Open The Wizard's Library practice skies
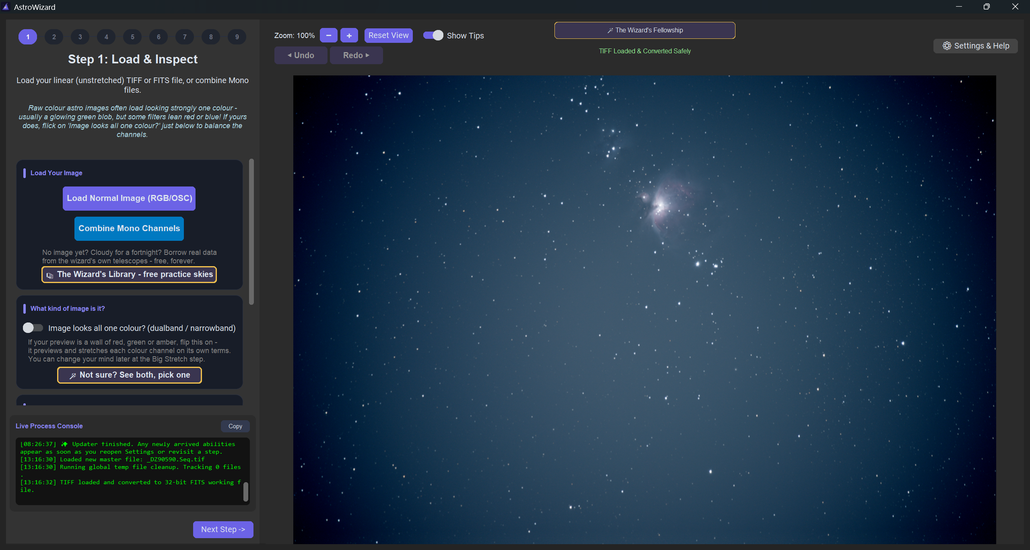Screen dimensions: 1030x550 (x=129, y=275)
